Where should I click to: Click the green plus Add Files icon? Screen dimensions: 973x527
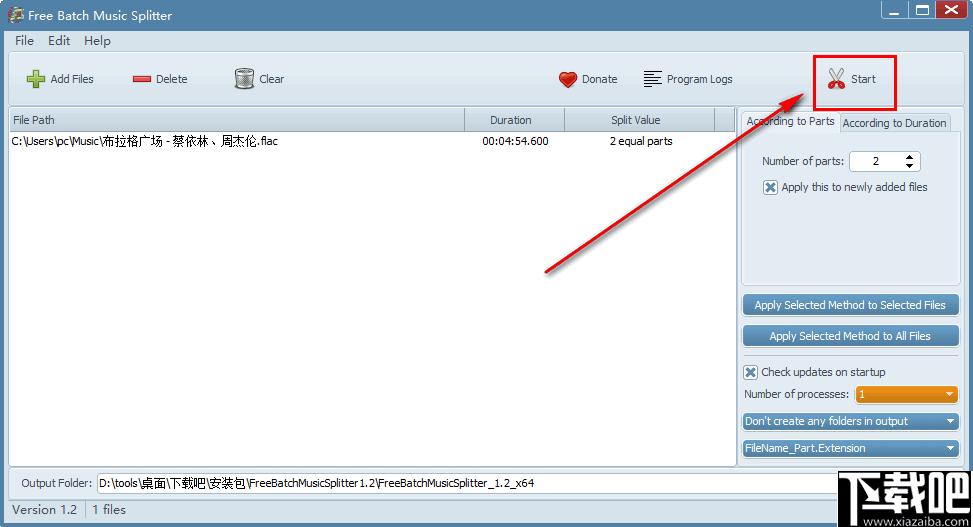coord(36,79)
